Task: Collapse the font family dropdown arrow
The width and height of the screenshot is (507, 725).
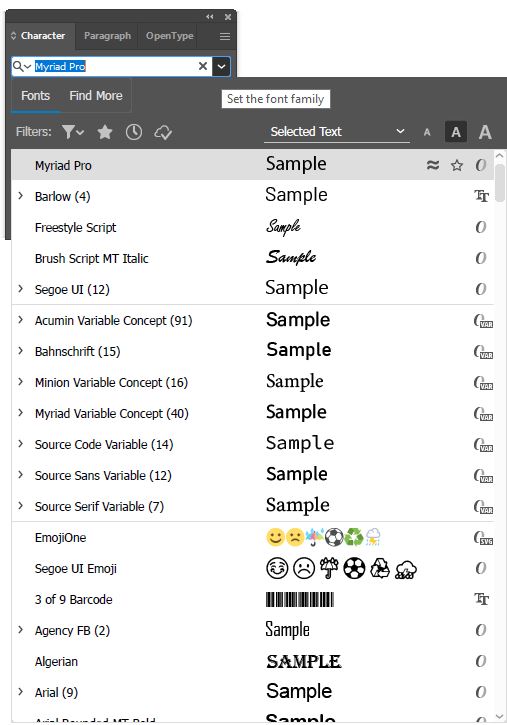Action: (221, 67)
